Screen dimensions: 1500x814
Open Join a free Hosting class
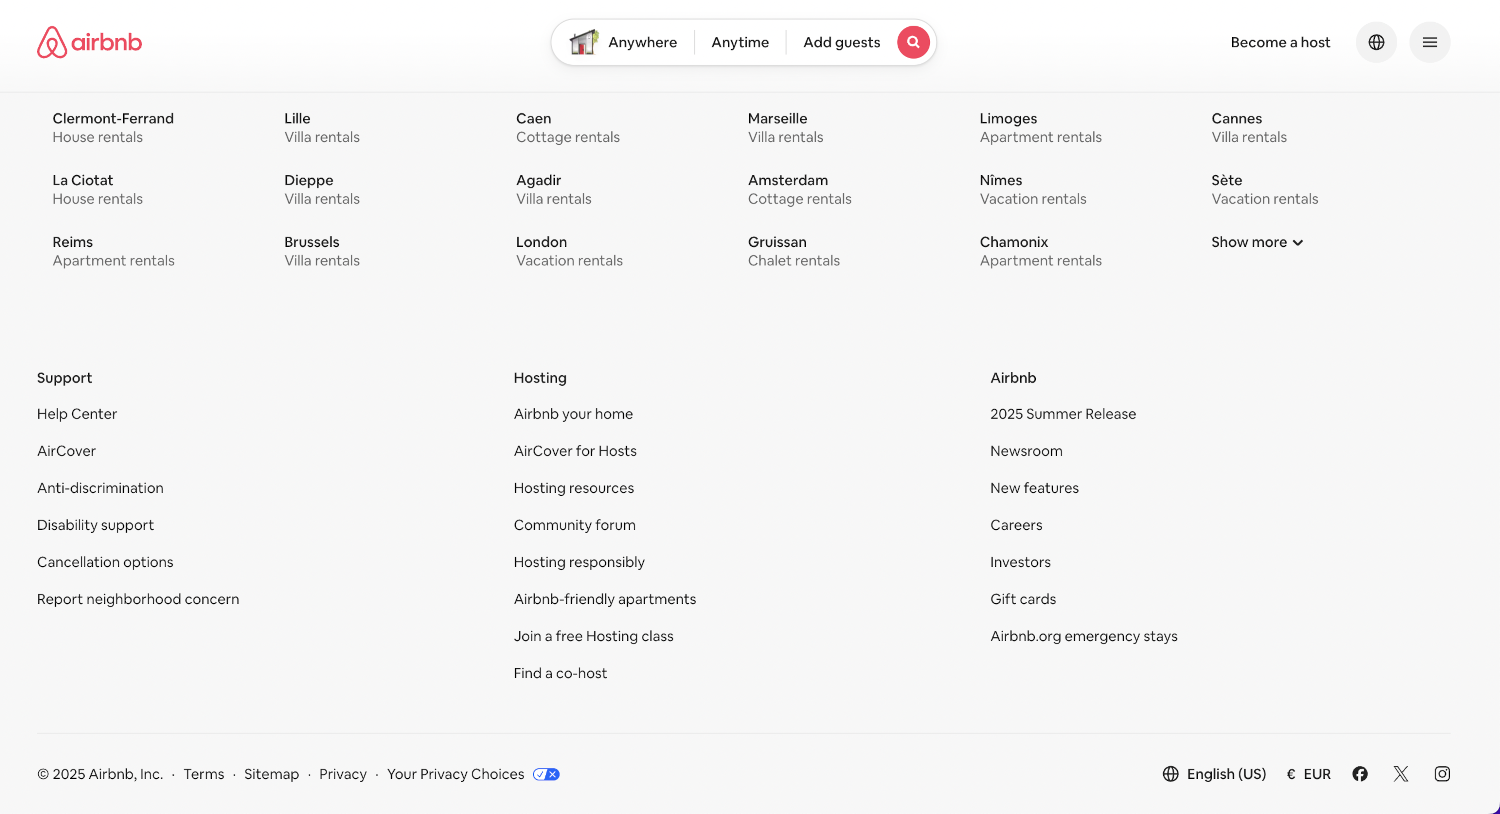pyautogui.click(x=594, y=636)
